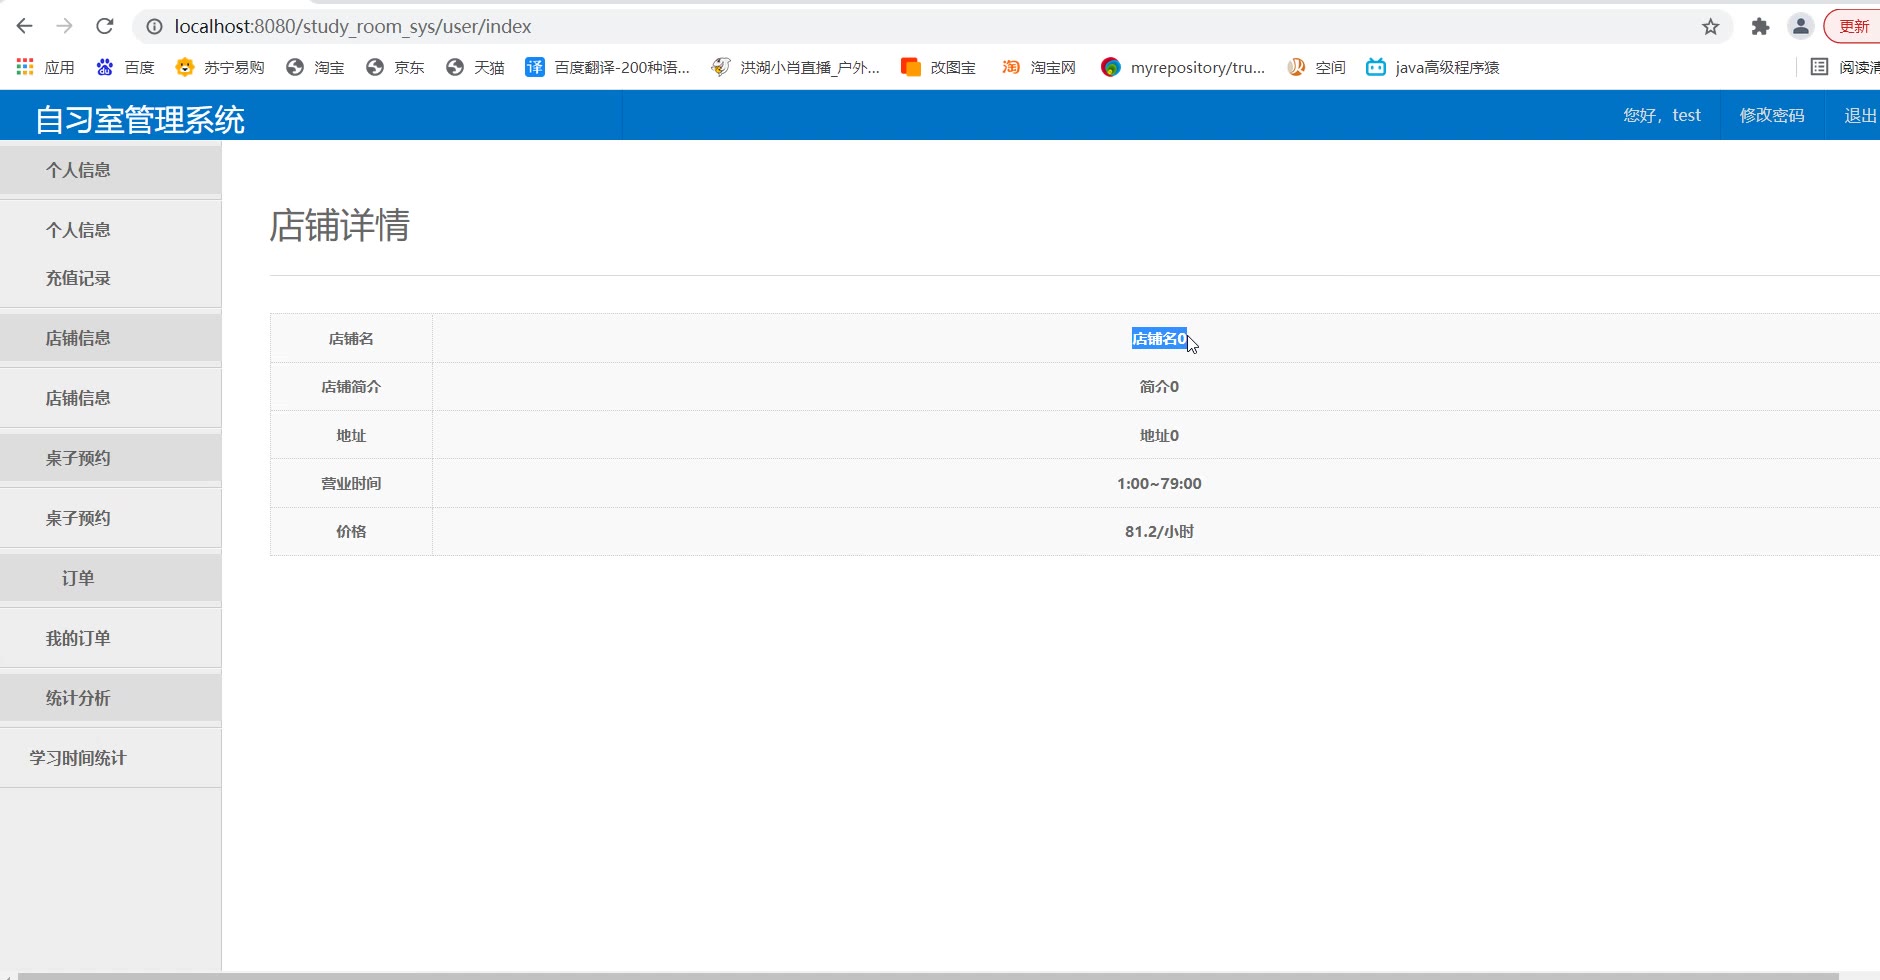Image resolution: width=1880 pixels, height=980 pixels.
Task: Open the 应用 apps grid bookmark
Action: [46, 67]
